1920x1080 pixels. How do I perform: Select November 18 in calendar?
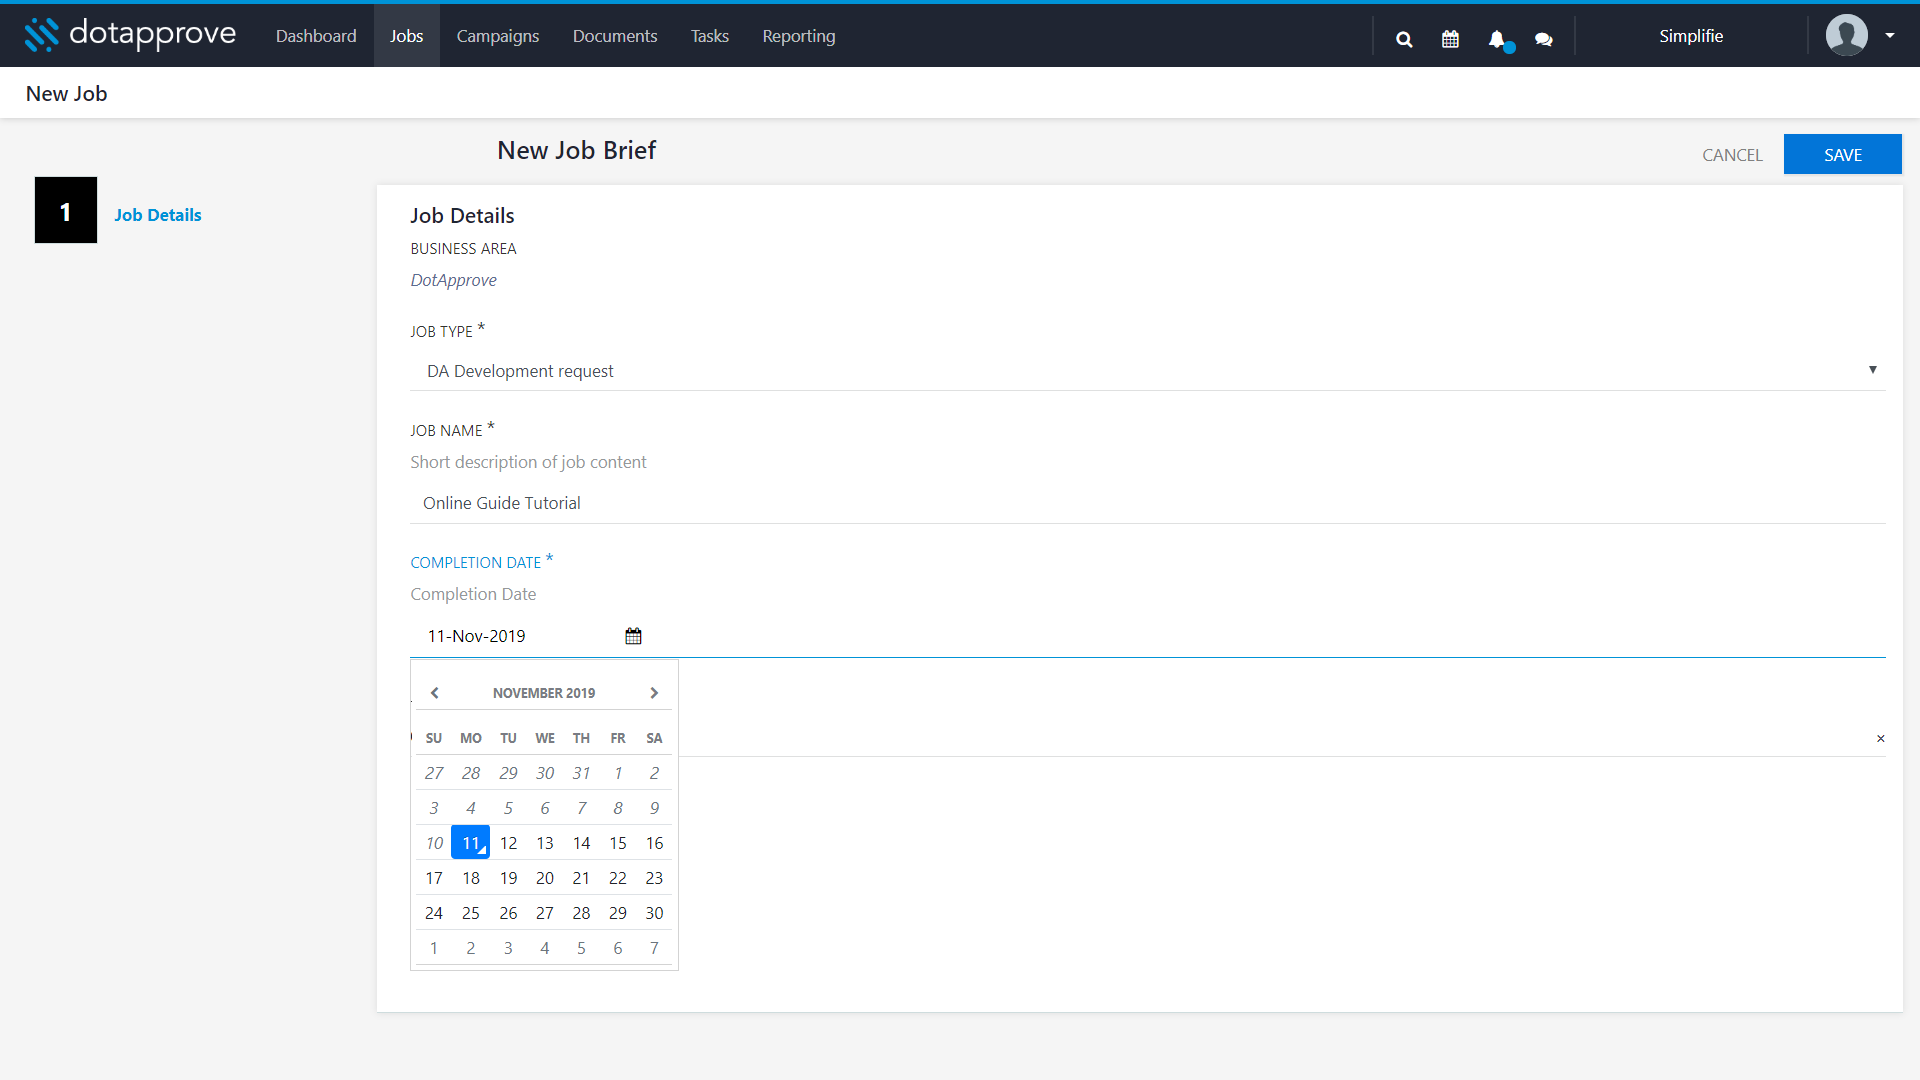point(471,878)
